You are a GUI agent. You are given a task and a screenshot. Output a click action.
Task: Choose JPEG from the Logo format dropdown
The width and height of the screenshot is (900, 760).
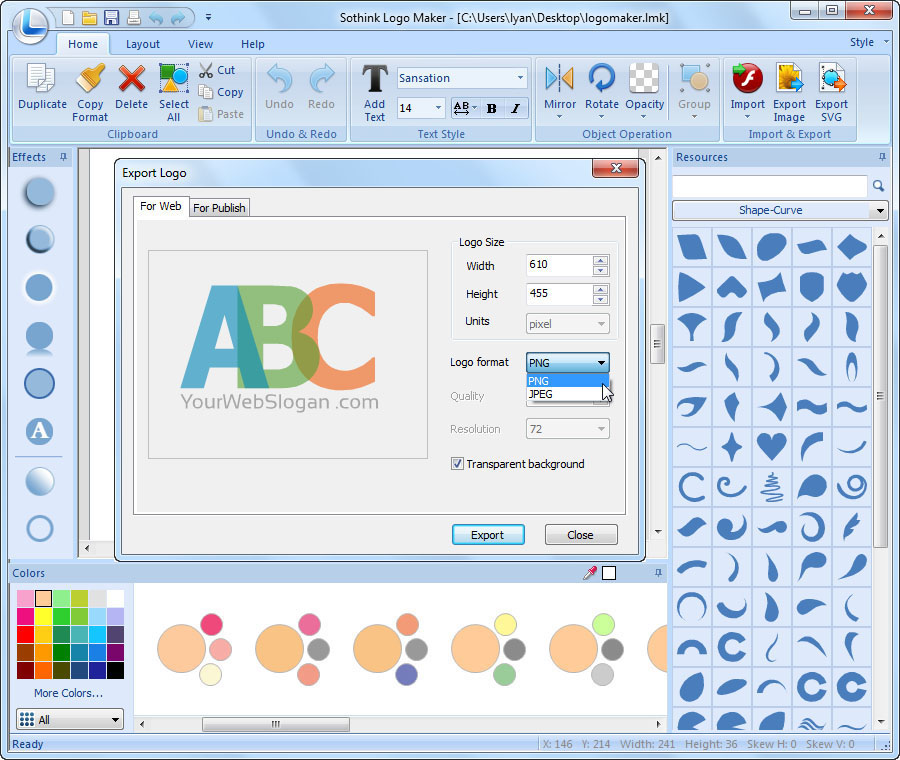(x=540, y=394)
